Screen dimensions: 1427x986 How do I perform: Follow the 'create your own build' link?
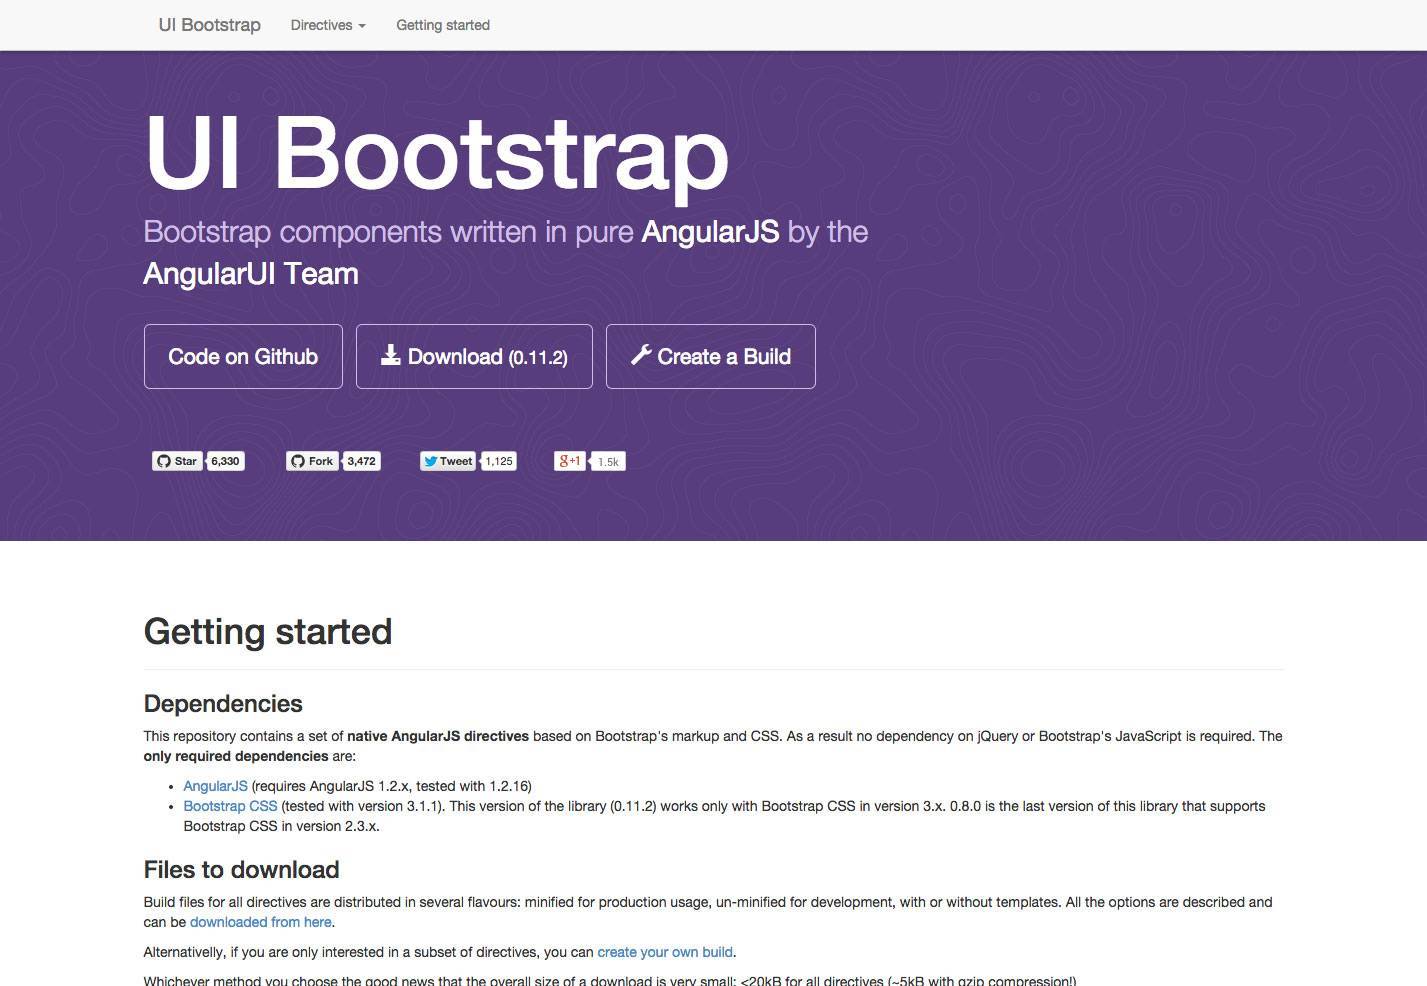(665, 952)
